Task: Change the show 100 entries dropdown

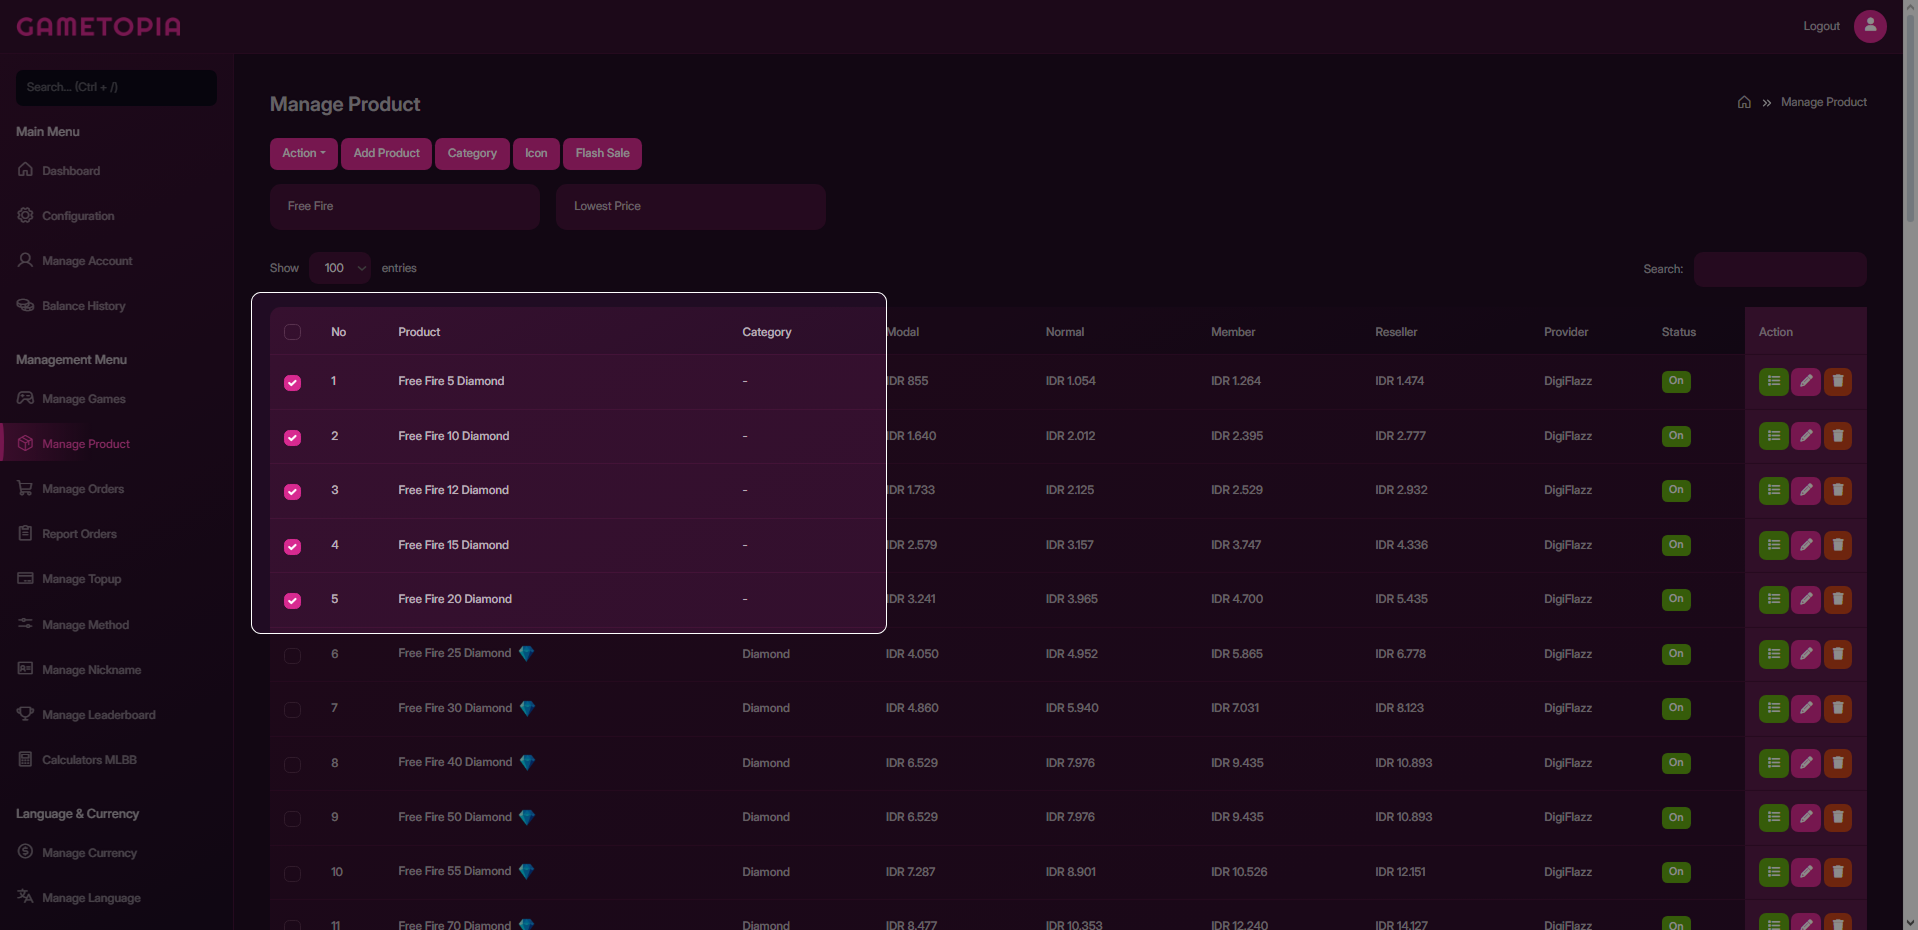Action: (x=340, y=268)
